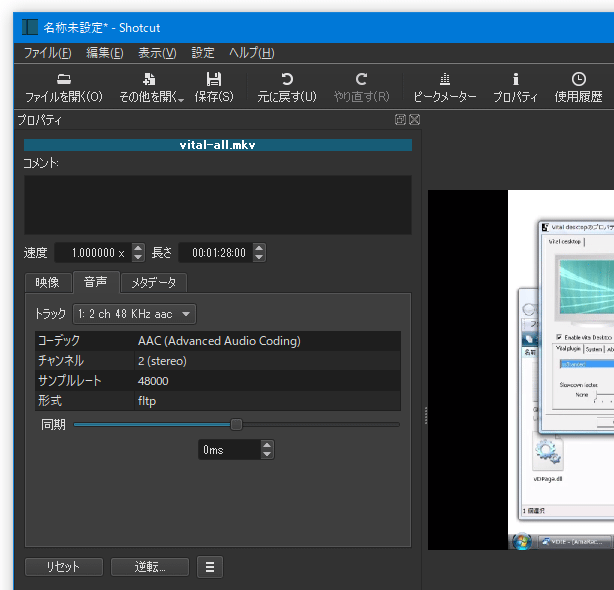Open the ファイル(F) menu
Viewport: 614px width, 590px height.
click(x=48, y=53)
